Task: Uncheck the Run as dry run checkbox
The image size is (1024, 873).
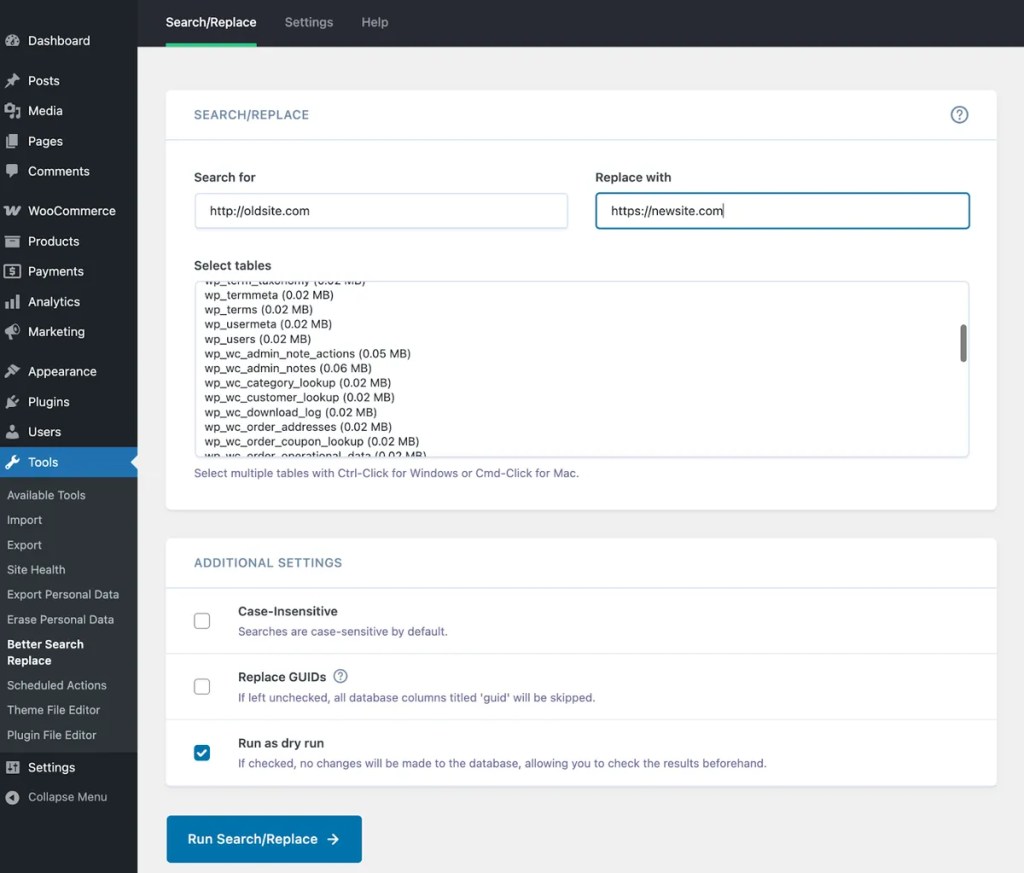Action: 202,752
